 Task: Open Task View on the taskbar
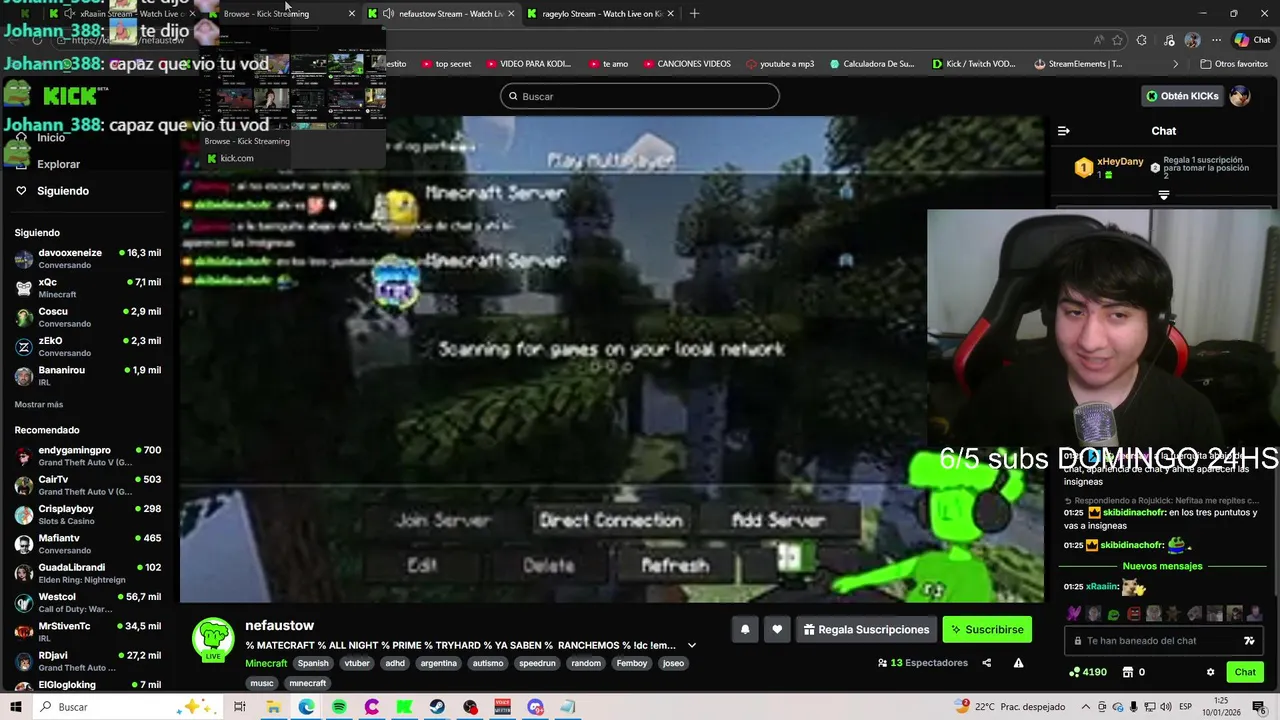click(x=240, y=707)
